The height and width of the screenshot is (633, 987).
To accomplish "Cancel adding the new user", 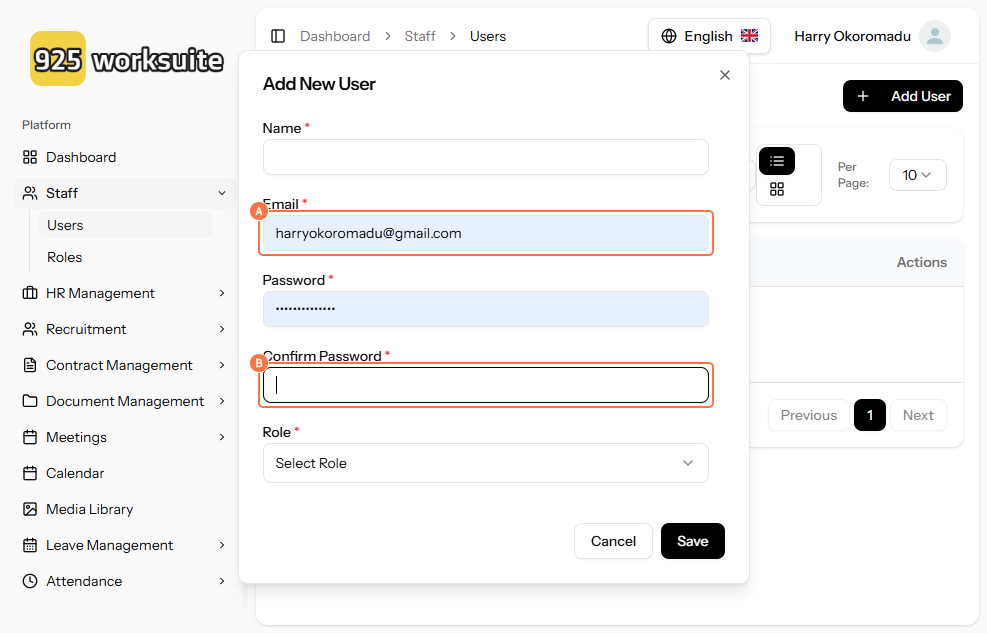I will [613, 541].
